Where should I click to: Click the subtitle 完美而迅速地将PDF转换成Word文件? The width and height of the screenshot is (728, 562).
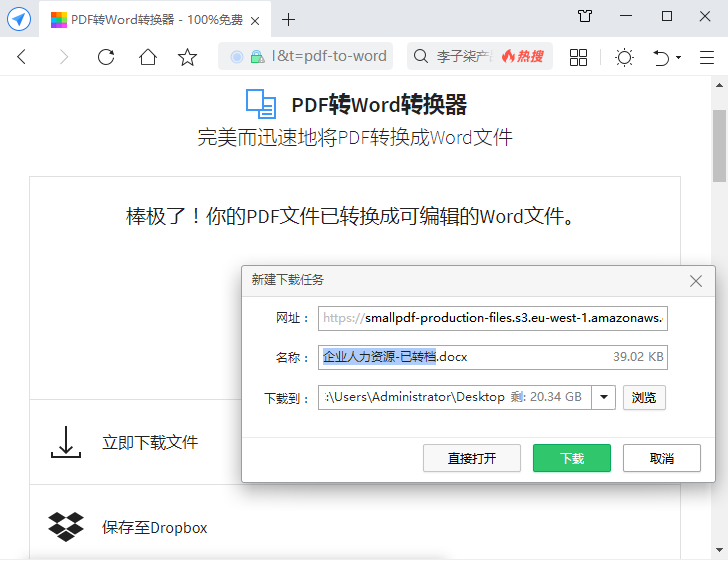pyautogui.click(x=355, y=137)
